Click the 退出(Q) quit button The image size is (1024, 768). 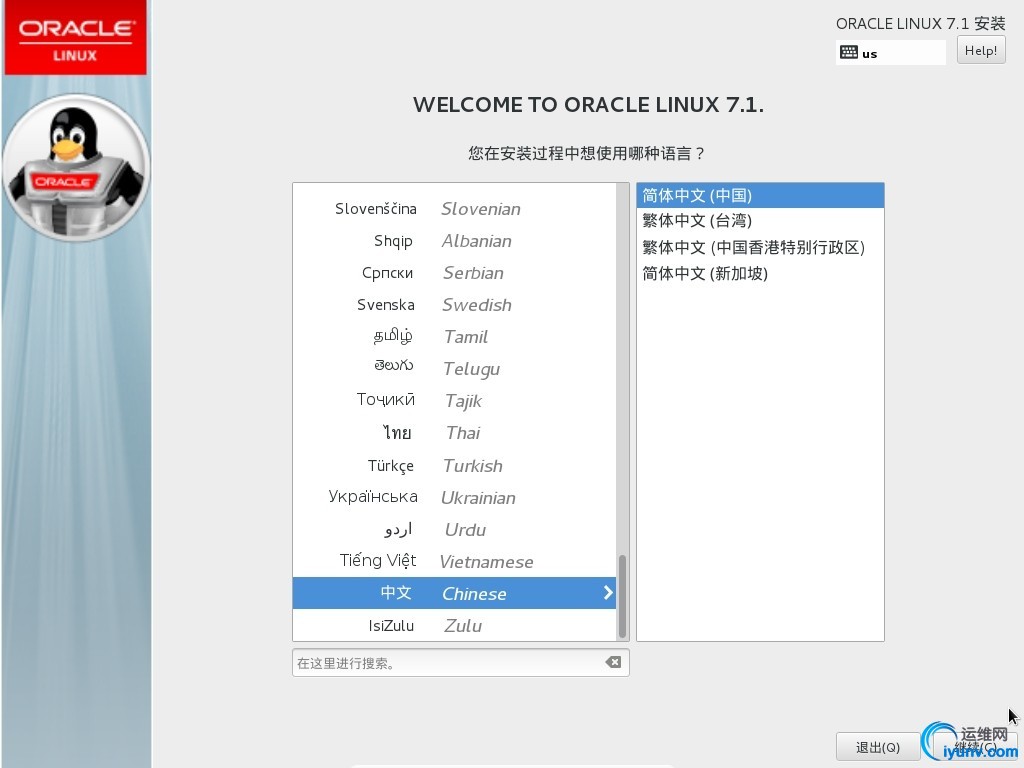[878, 747]
